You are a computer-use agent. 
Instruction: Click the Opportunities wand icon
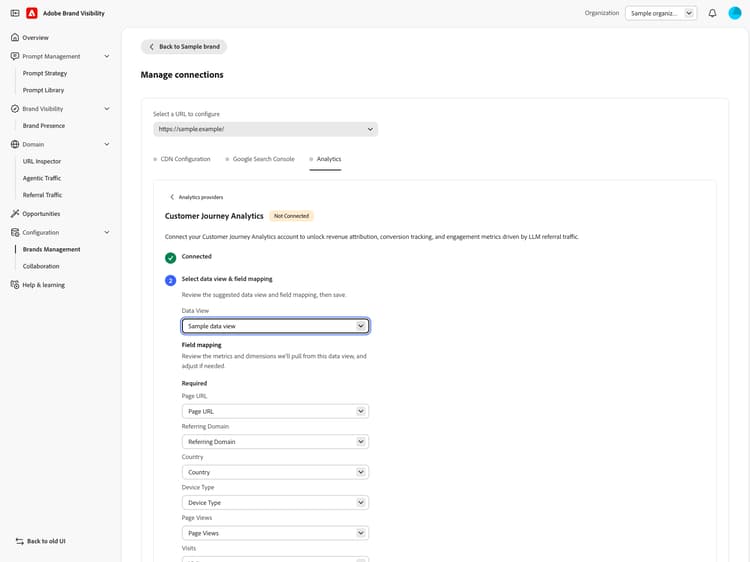[15, 213]
